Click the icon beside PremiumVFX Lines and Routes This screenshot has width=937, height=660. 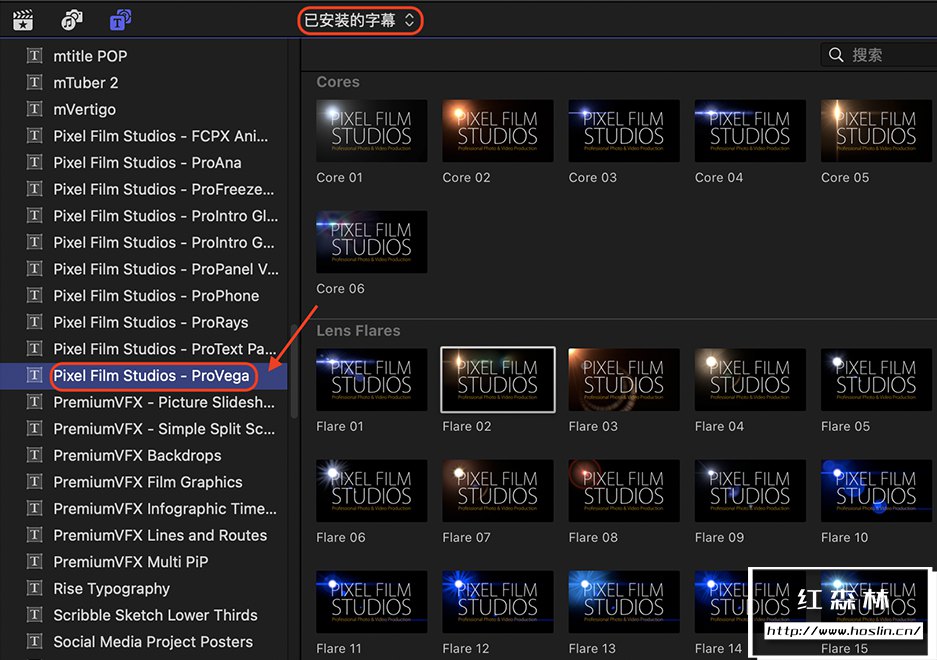(35, 535)
